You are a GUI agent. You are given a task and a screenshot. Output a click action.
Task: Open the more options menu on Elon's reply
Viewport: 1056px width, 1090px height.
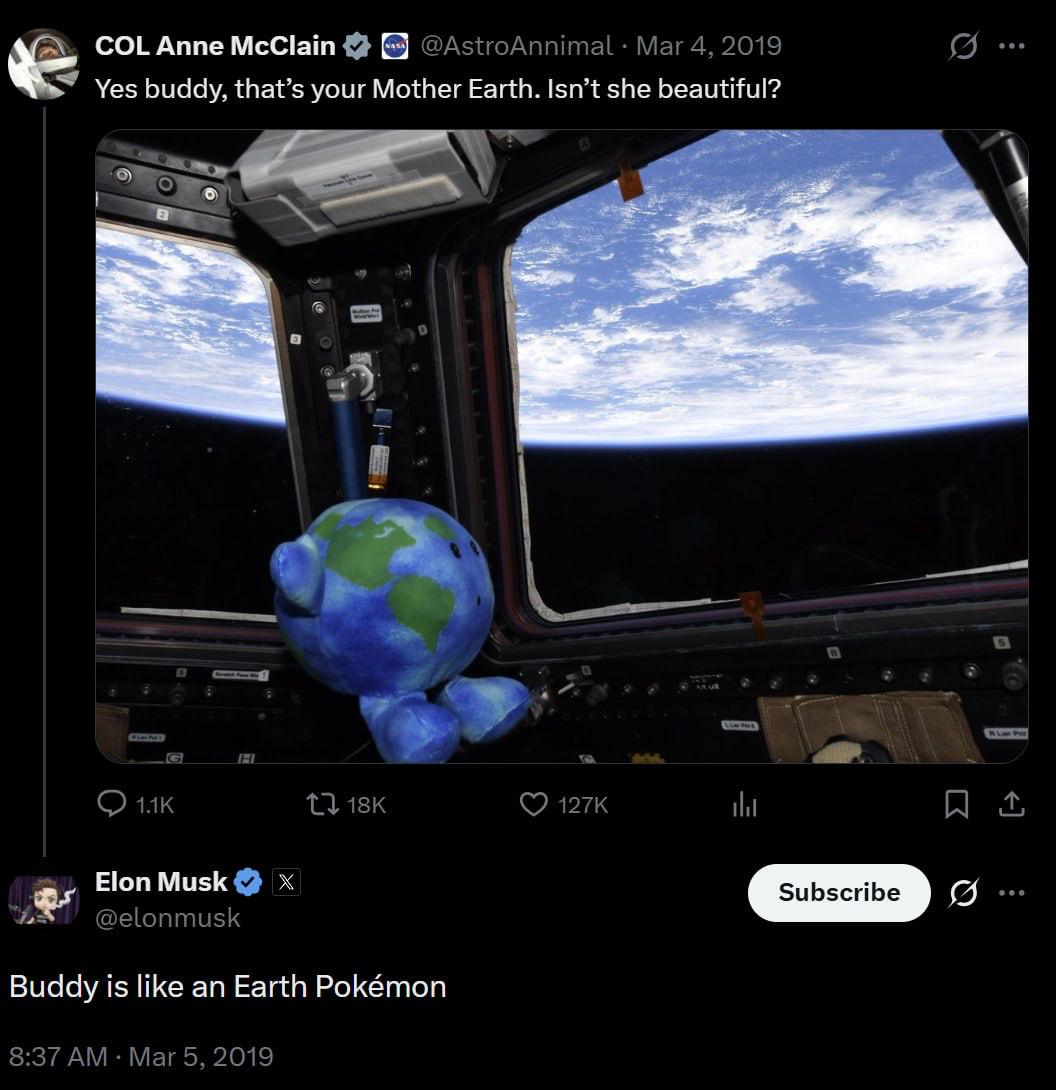pos(1014,893)
